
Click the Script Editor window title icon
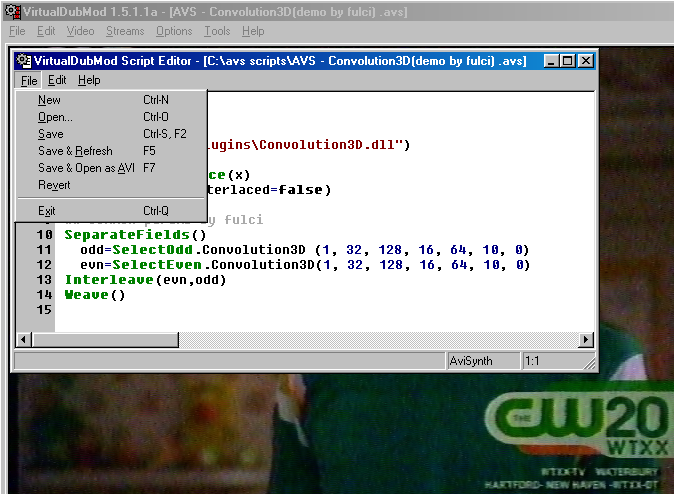(x=24, y=61)
